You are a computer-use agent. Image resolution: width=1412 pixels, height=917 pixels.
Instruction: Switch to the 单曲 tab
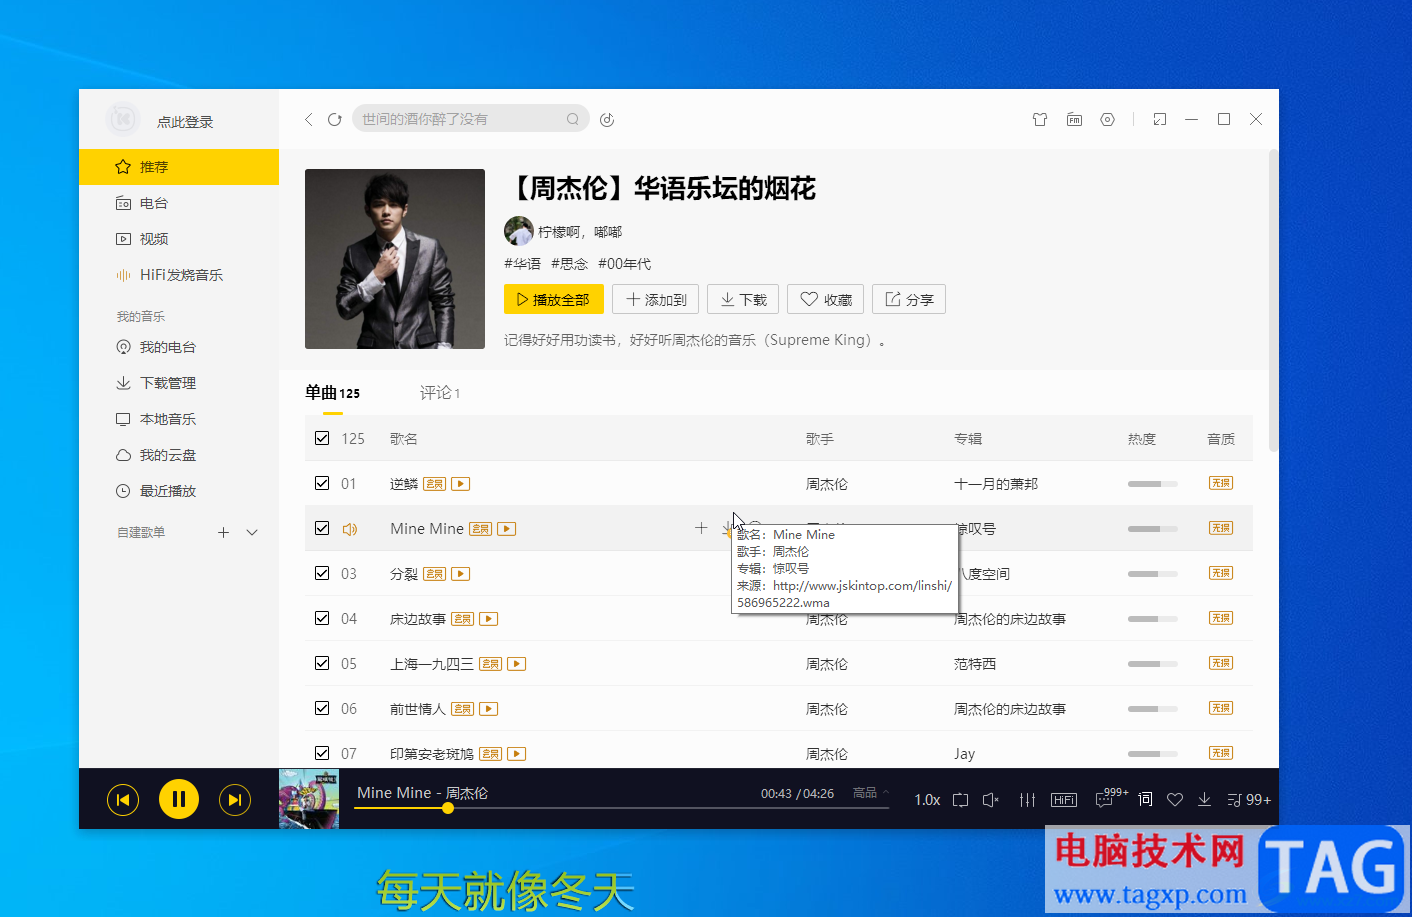coord(332,393)
